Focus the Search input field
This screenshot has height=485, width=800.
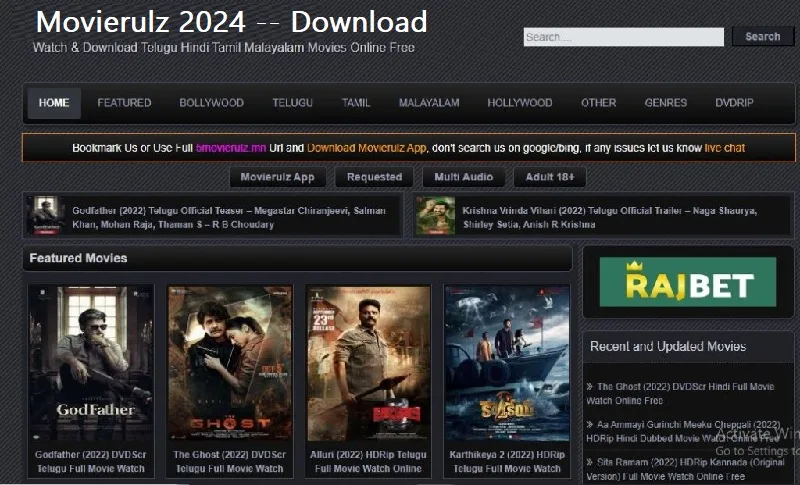click(x=623, y=37)
